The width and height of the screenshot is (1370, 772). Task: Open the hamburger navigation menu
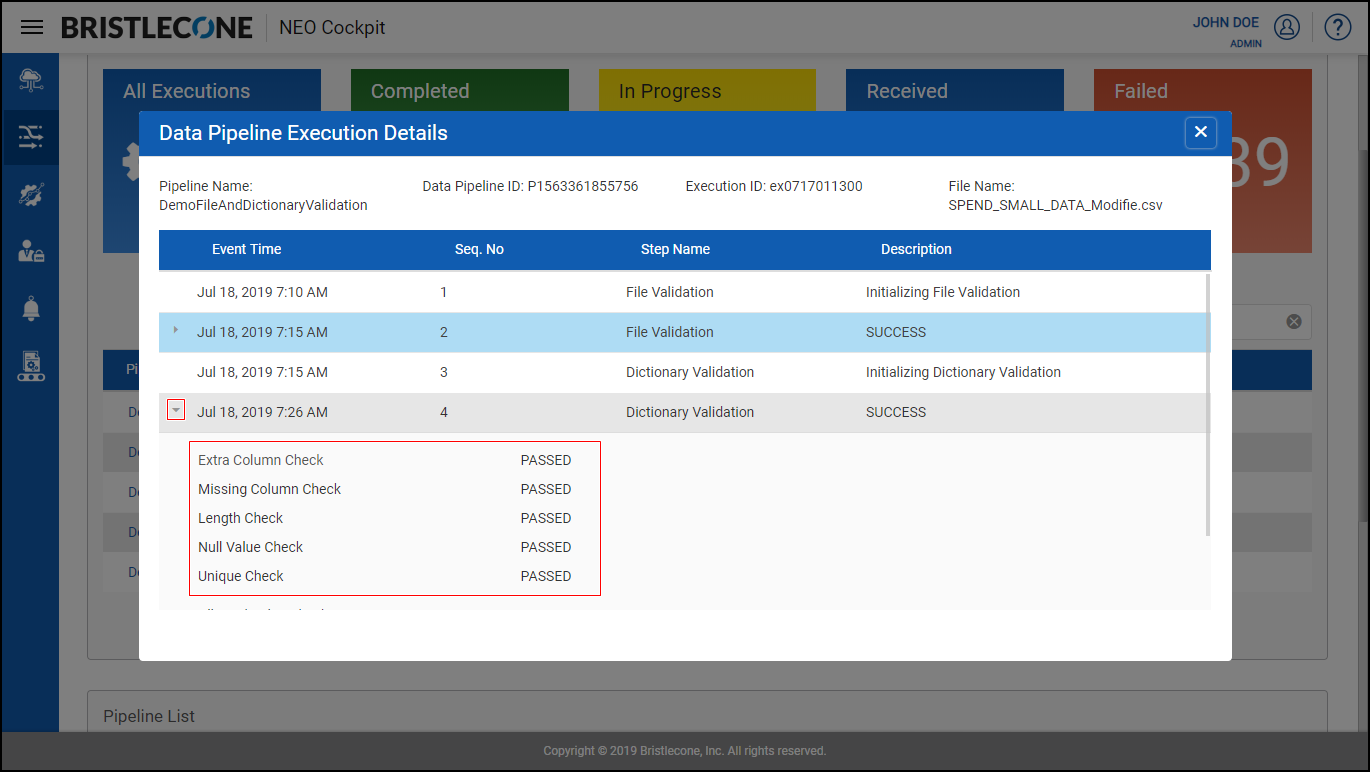[x=32, y=27]
